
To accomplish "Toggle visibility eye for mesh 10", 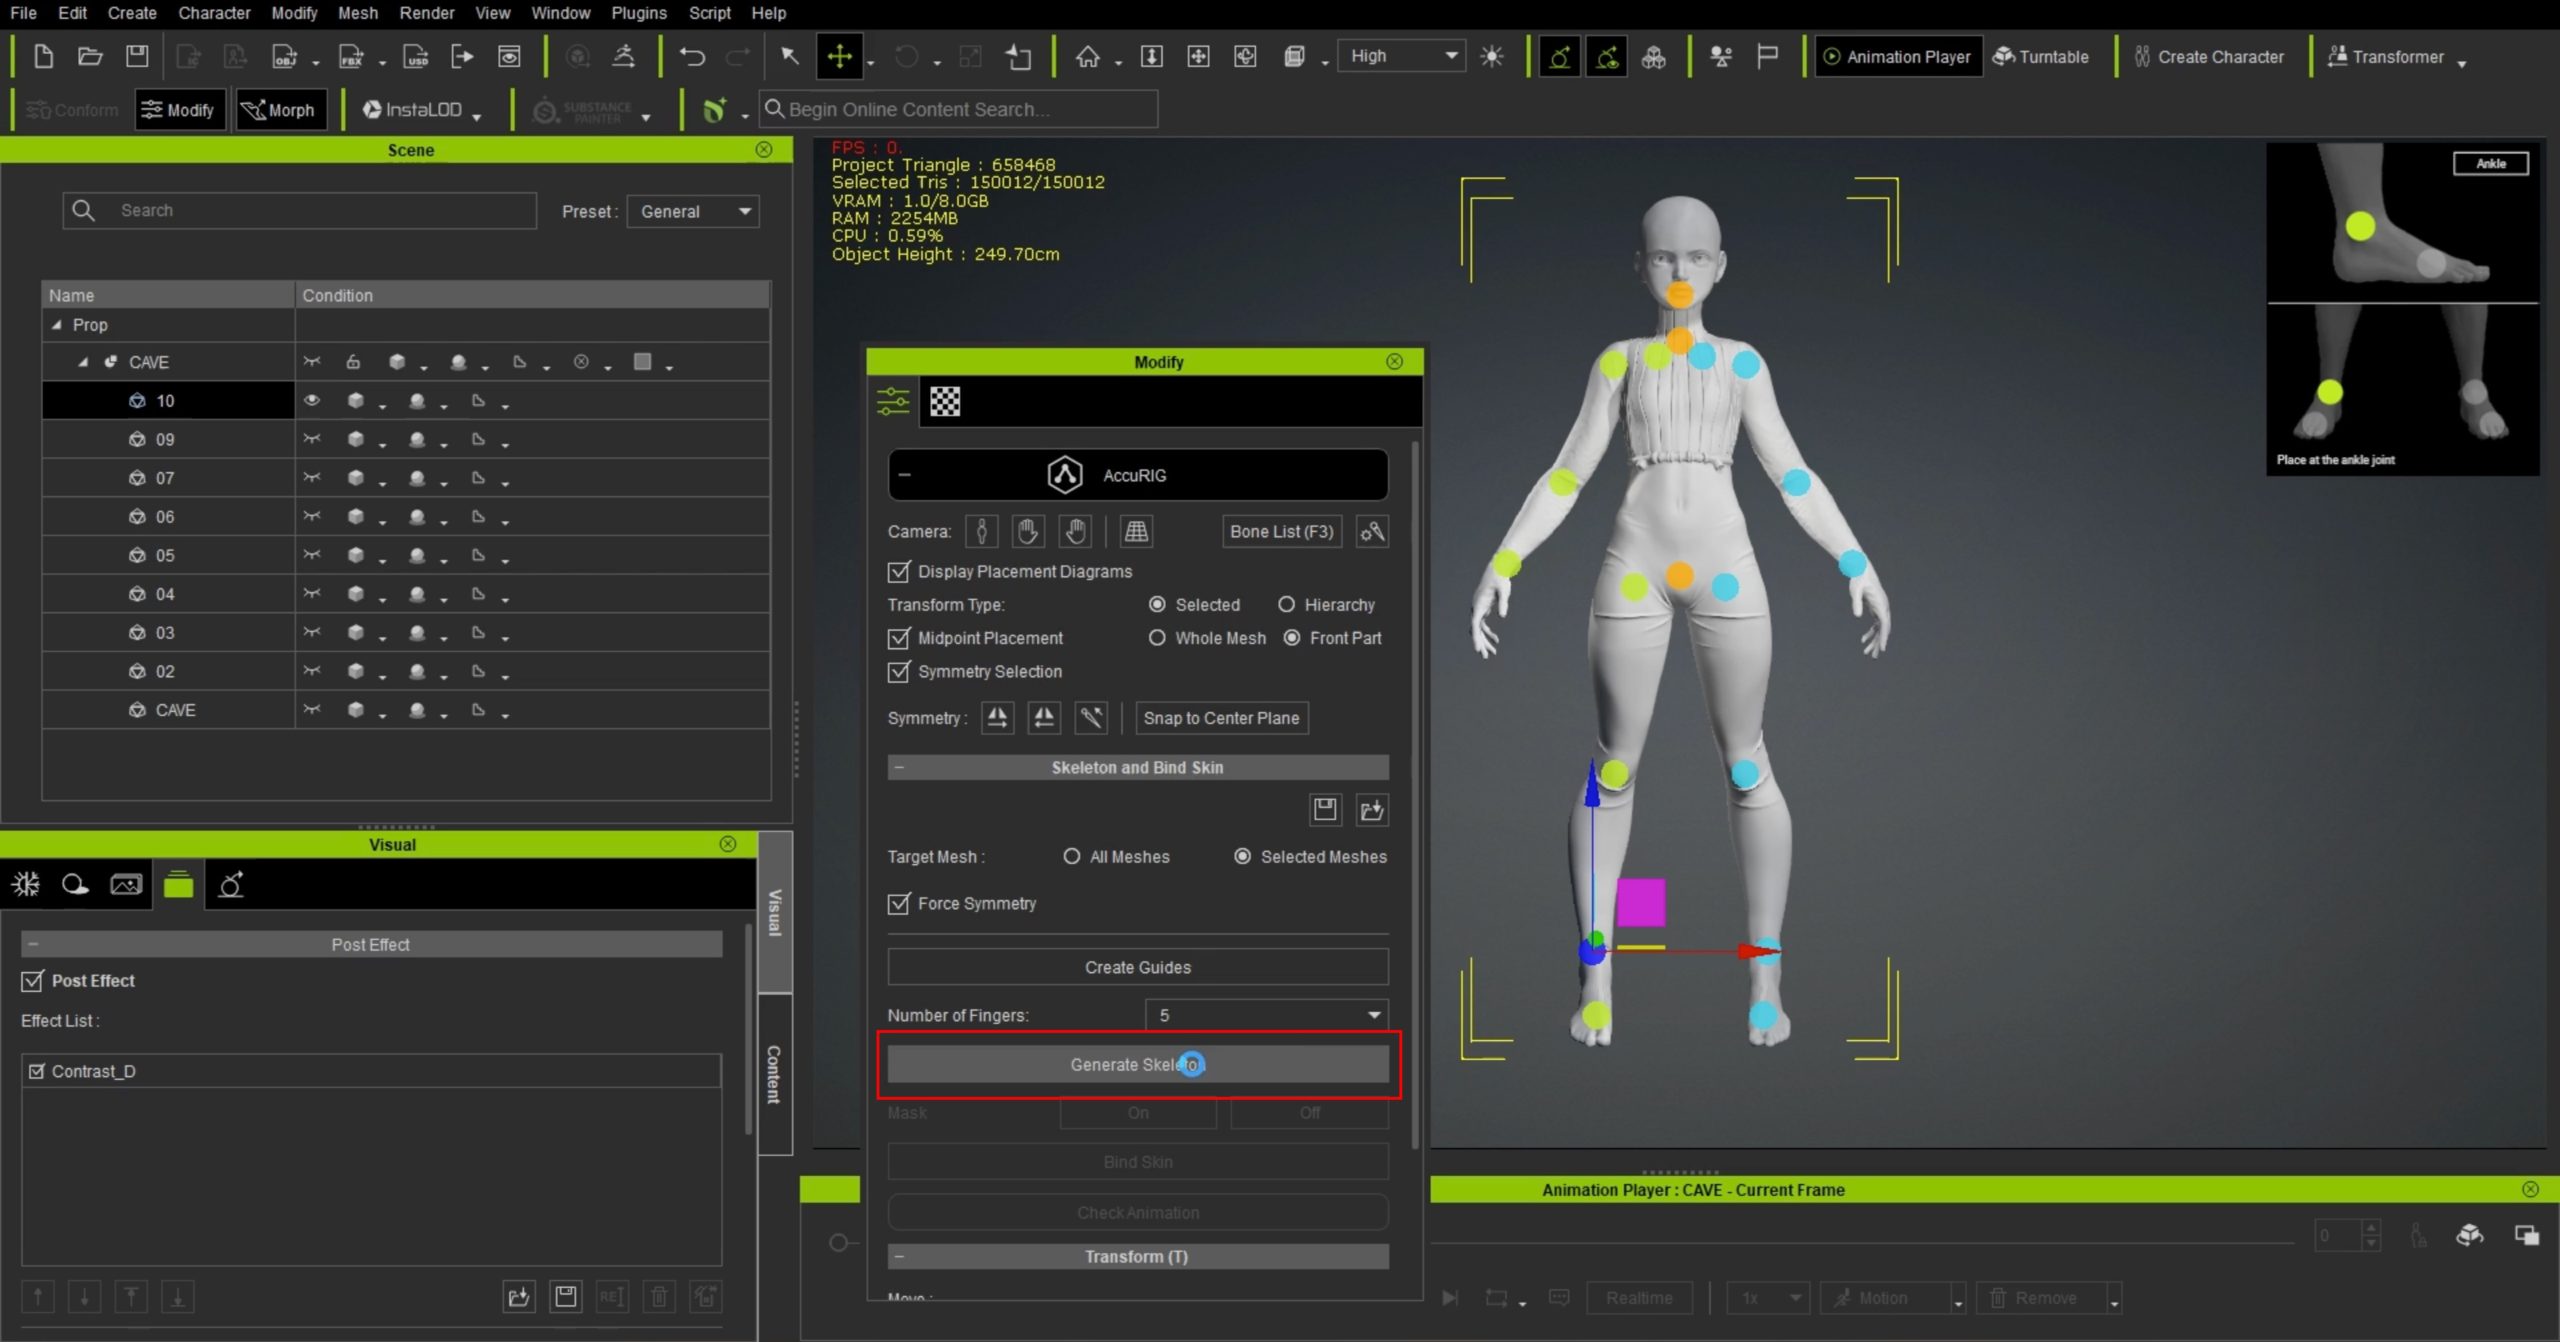I will 312,401.
